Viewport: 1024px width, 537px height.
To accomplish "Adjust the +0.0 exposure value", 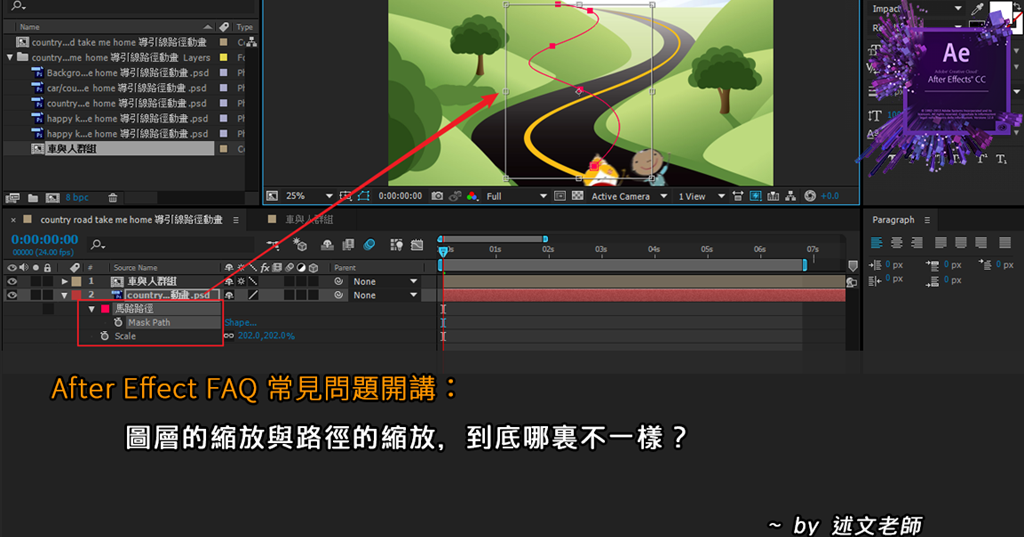I will [830, 196].
